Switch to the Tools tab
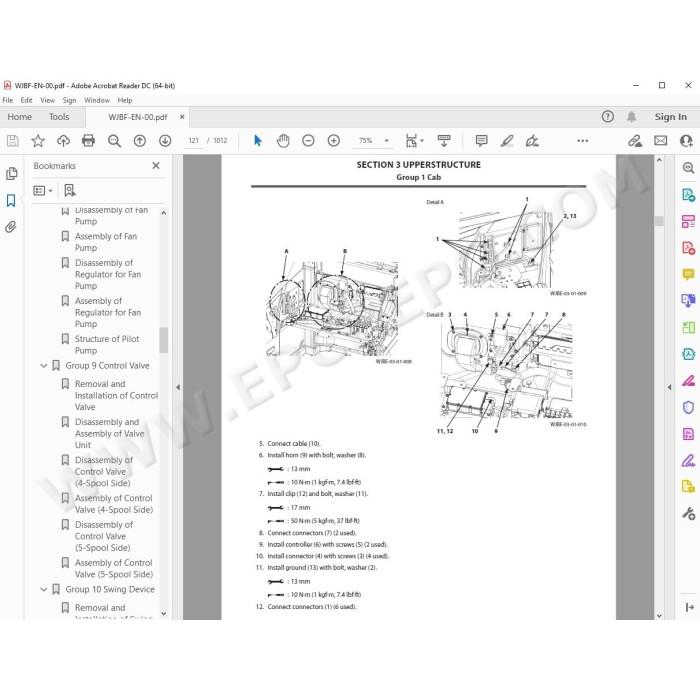This screenshot has height=700, width=700. pos(59,117)
